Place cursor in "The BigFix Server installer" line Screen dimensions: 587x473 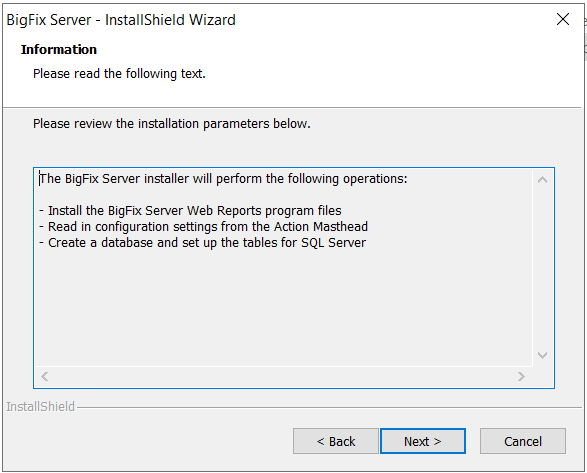223,179
